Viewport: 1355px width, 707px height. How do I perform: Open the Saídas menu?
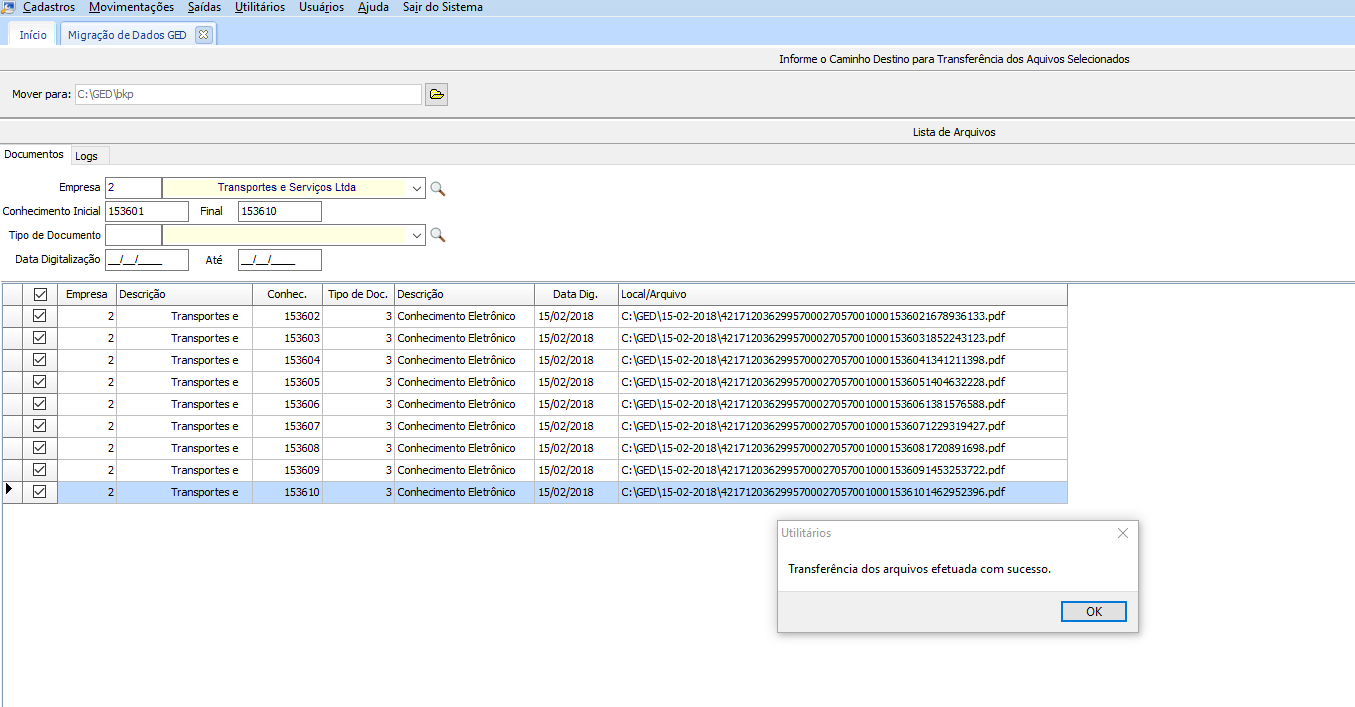[x=204, y=7]
